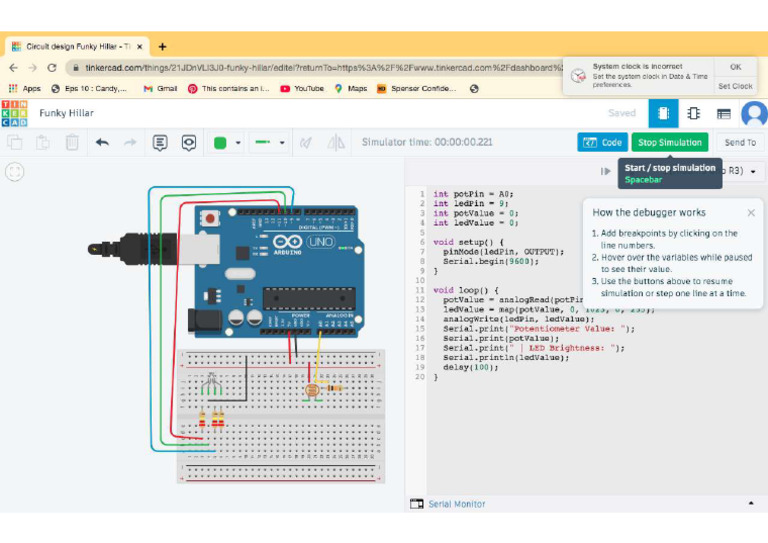
Task: Undo the last action
Action: 102,142
